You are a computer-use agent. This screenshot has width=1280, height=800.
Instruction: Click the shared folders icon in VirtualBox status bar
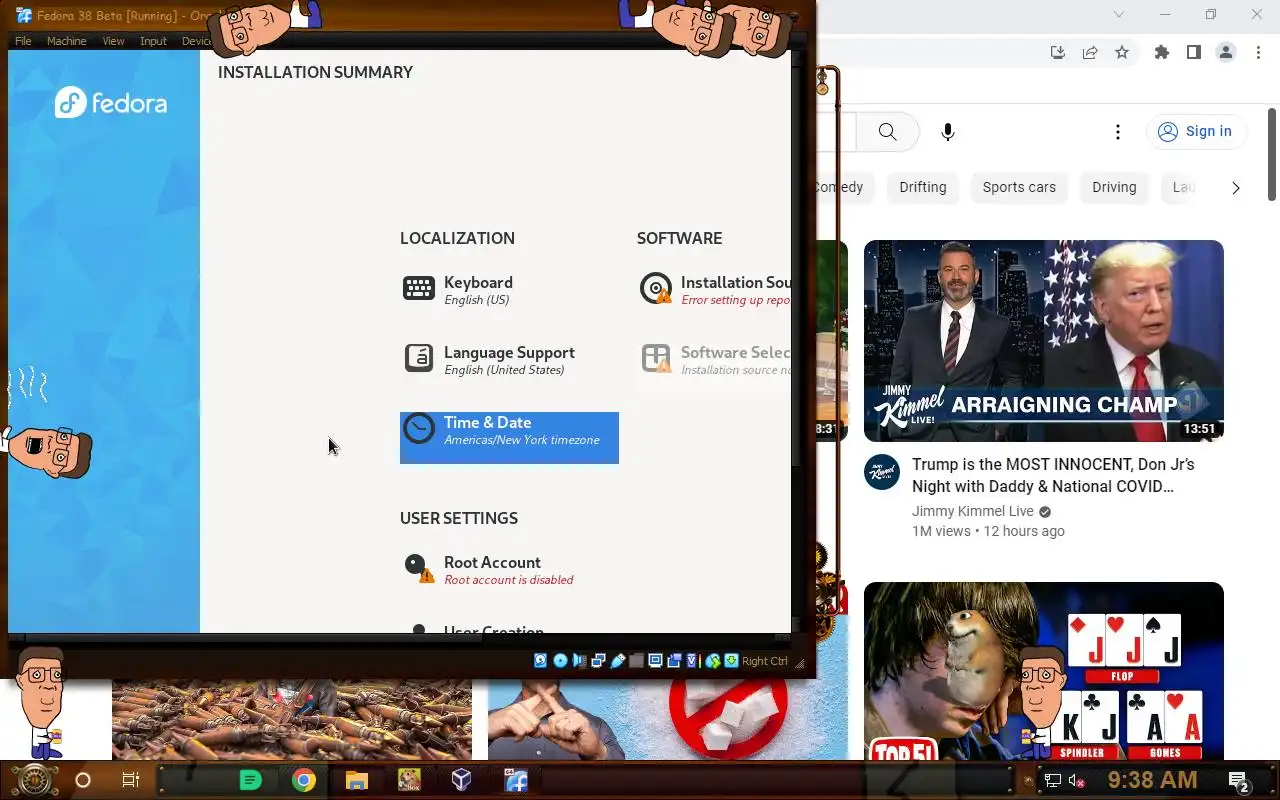click(636, 661)
